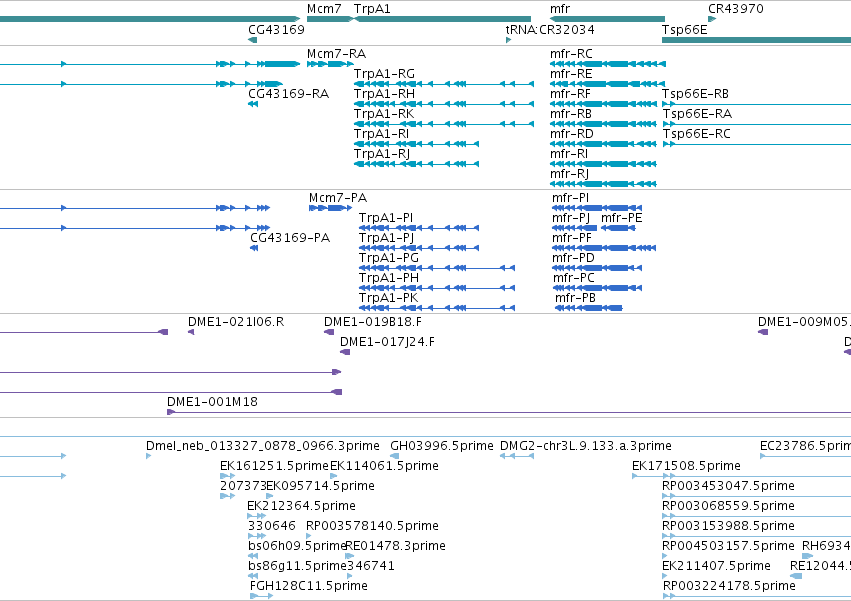This screenshot has width=851, height=601.
Task: Select EST EK114061.5prime
Action: click(x=384, y=466)
